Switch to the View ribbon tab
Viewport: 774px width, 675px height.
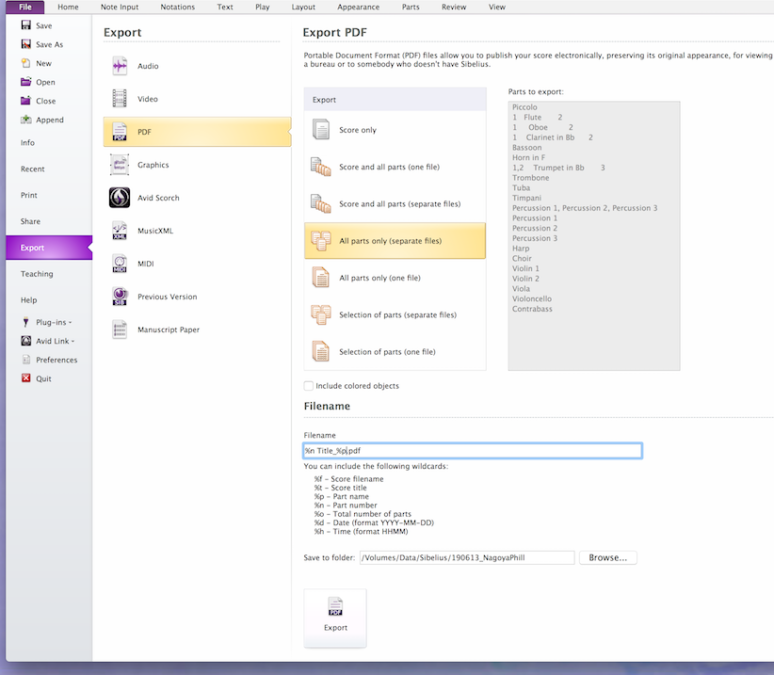click(497, 7)
